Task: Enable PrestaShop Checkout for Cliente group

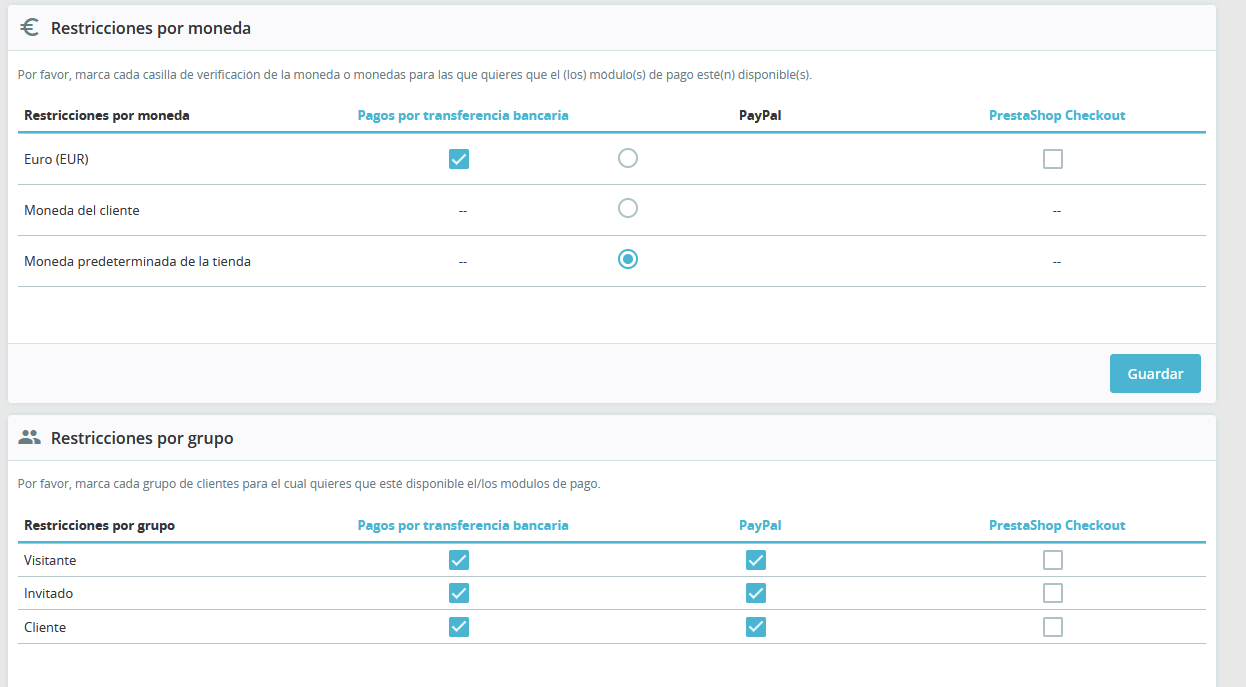Action: 1052,627
